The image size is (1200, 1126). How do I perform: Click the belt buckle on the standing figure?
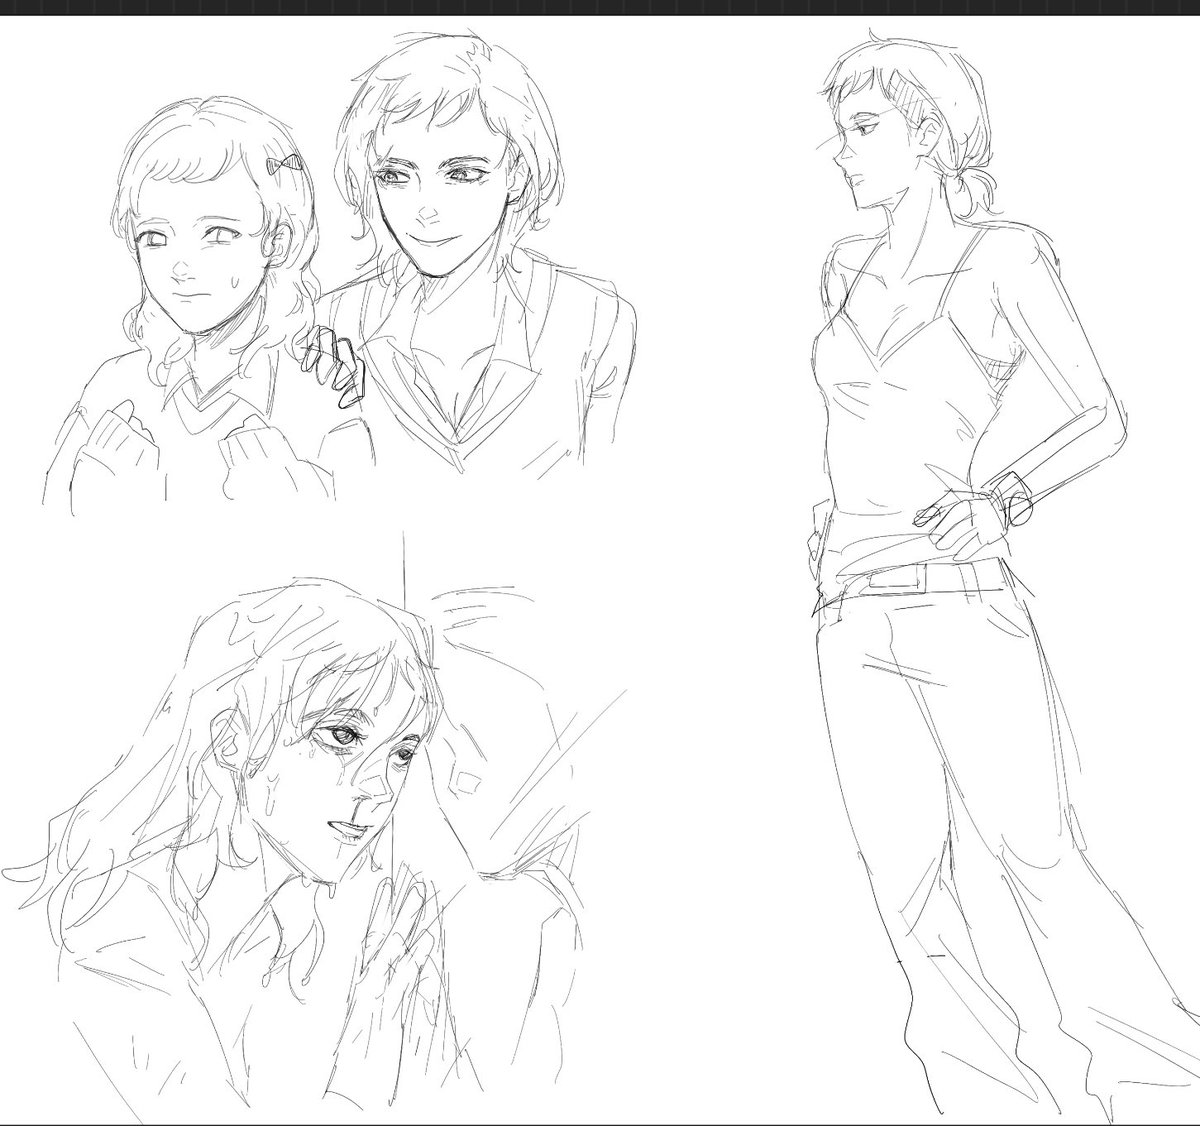899,579
